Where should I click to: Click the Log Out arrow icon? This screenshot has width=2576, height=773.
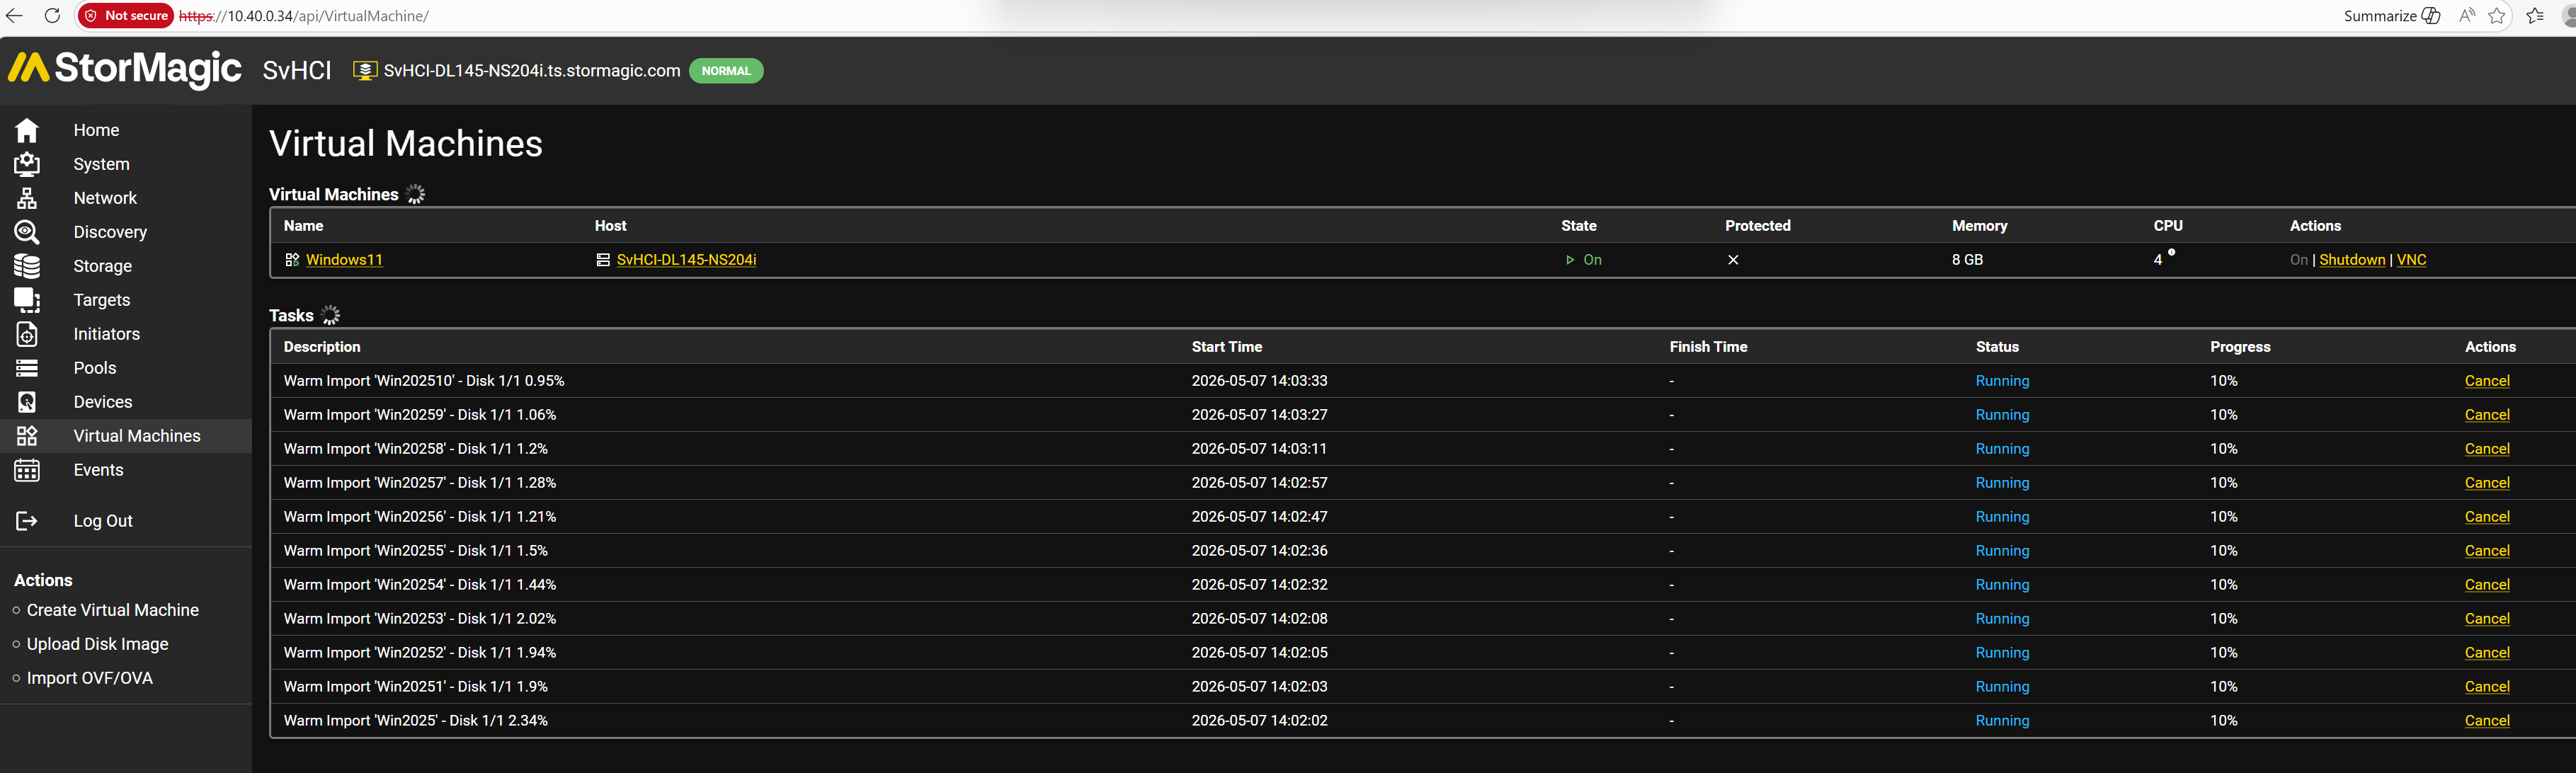coord(27,521)
